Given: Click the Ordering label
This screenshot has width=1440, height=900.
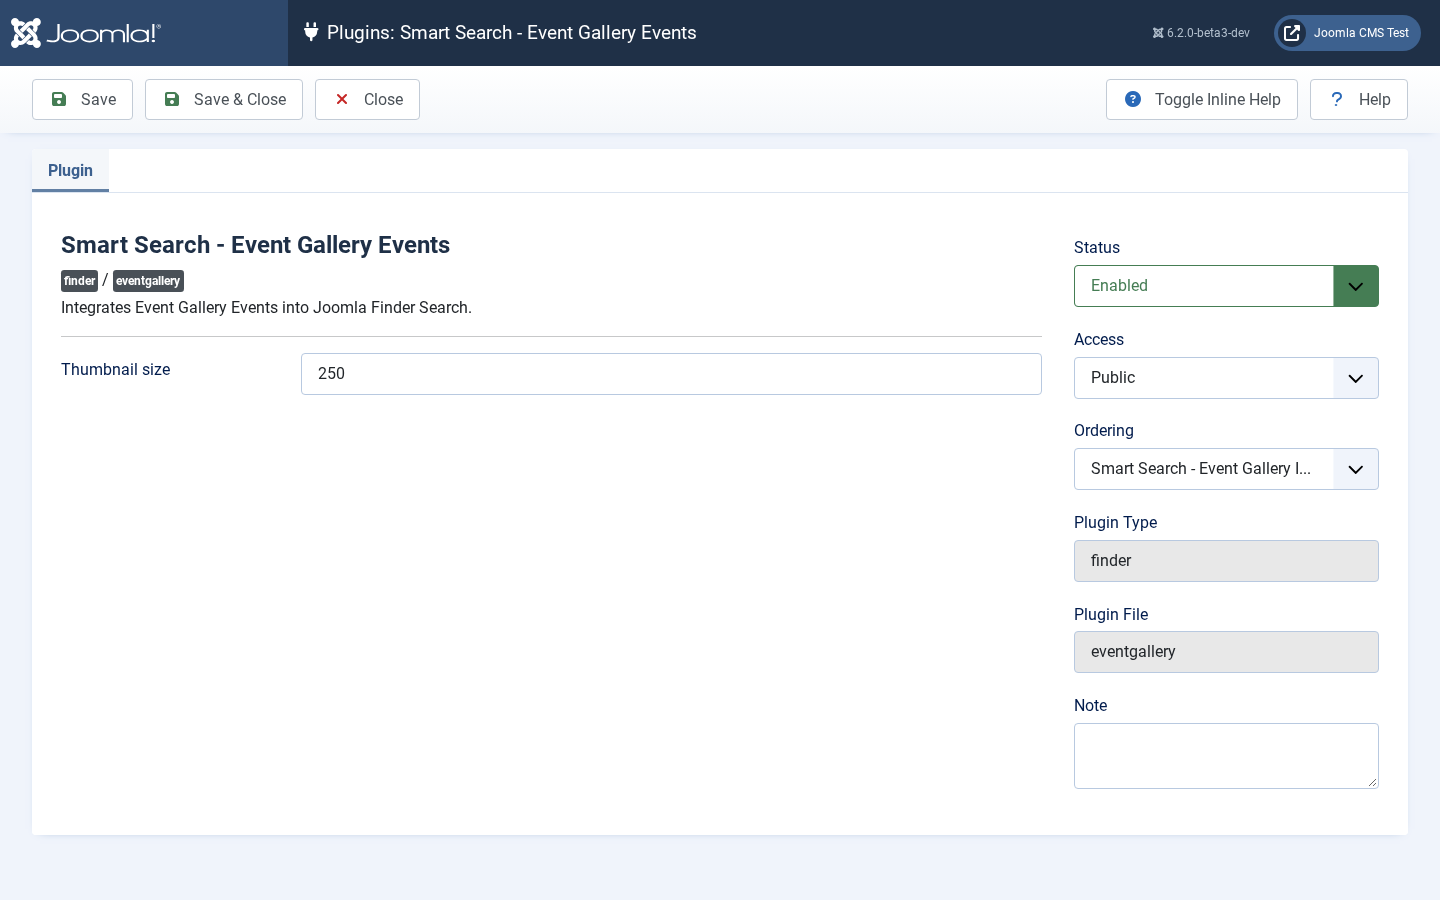Looking at the screenshot, I should click(1104, 430).
